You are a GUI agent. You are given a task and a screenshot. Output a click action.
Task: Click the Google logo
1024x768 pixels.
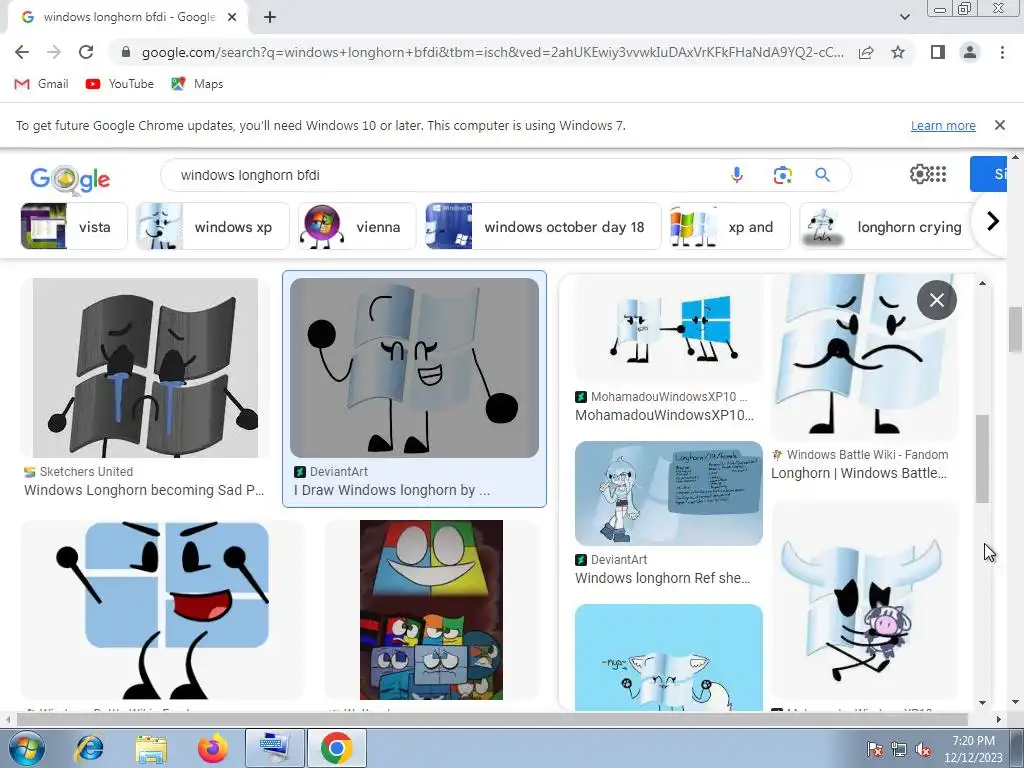[x=71, y=179]
